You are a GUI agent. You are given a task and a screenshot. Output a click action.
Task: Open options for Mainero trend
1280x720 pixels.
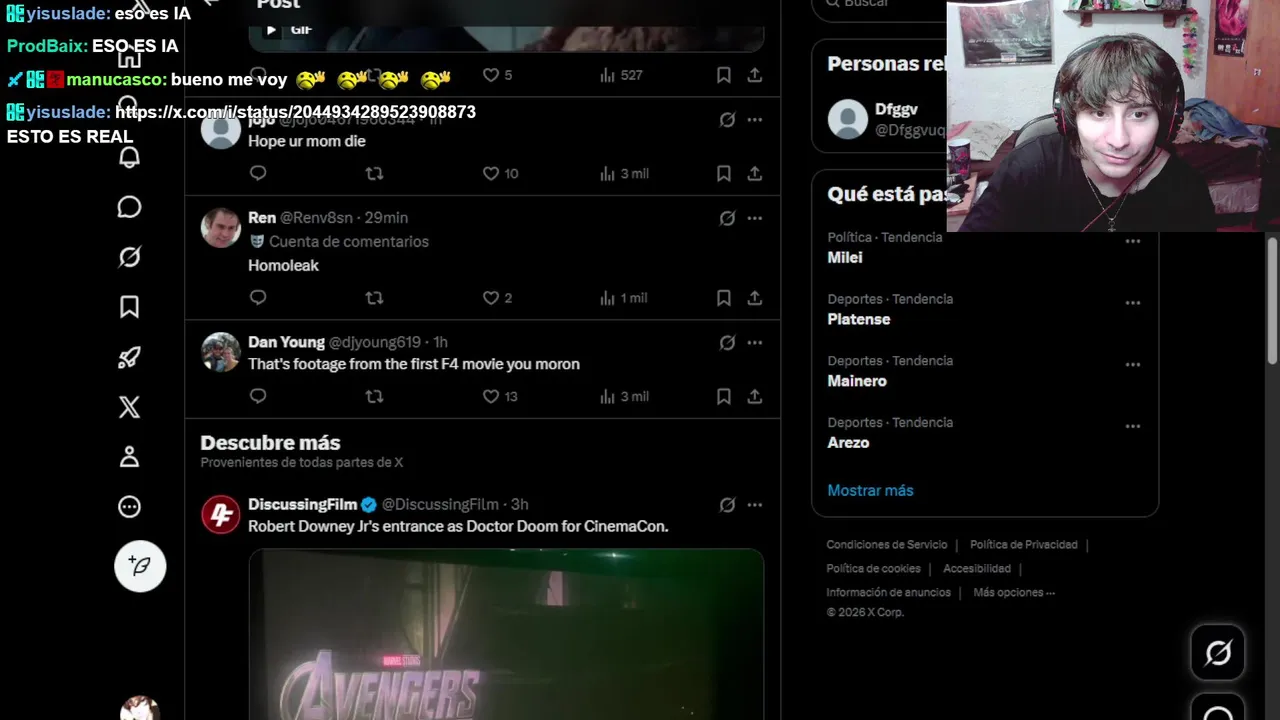click(1133, 364)
